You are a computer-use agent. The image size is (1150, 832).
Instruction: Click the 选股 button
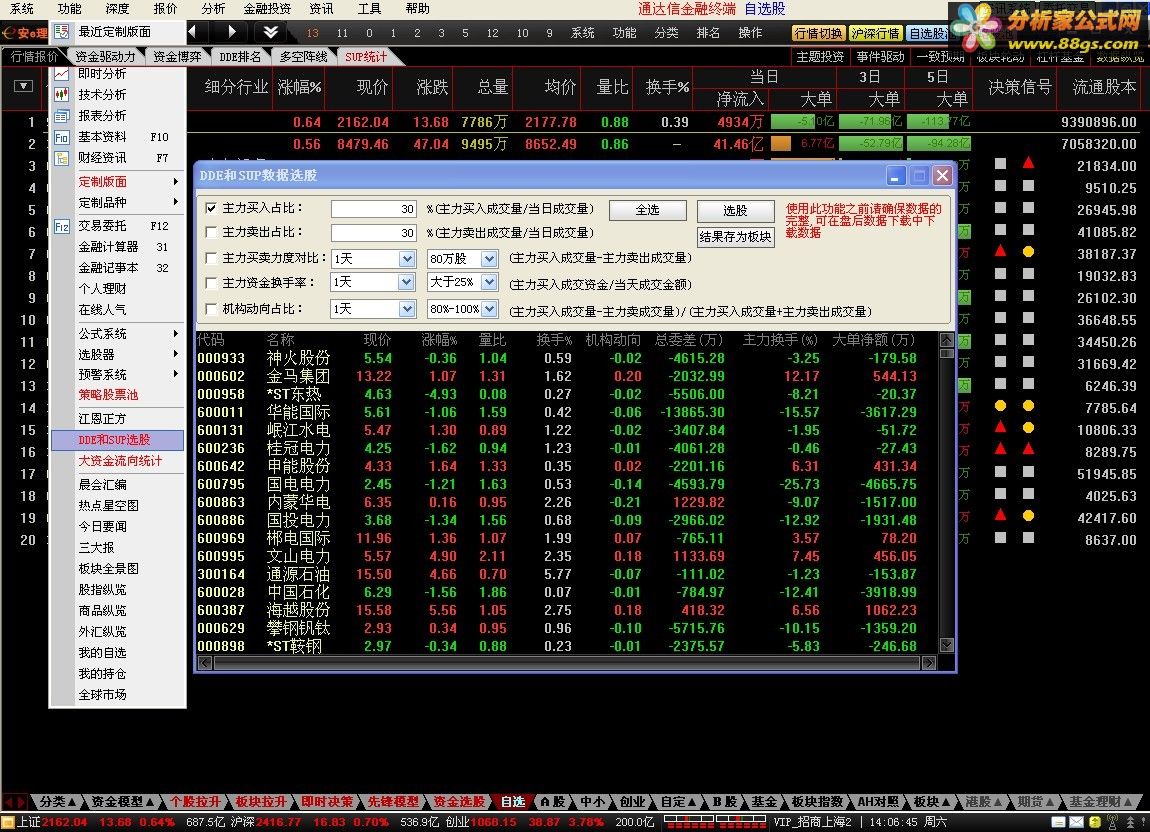(735, 211)
